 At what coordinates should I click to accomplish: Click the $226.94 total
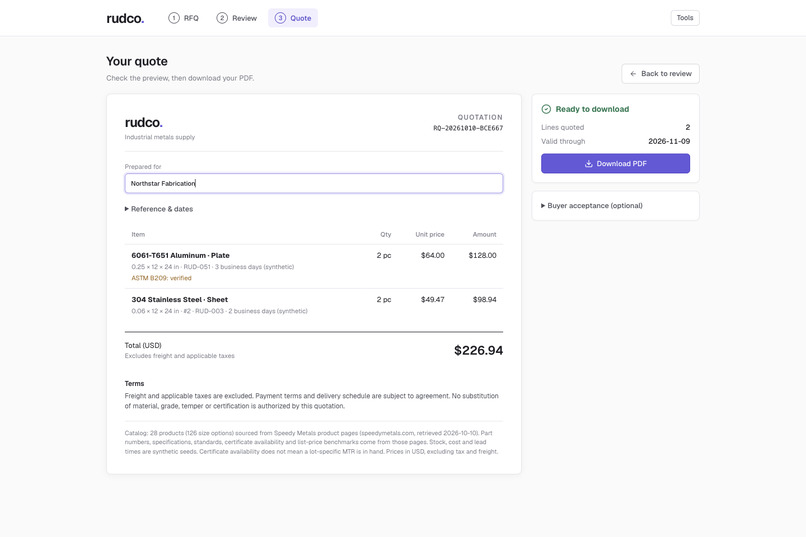pos(478,350)
